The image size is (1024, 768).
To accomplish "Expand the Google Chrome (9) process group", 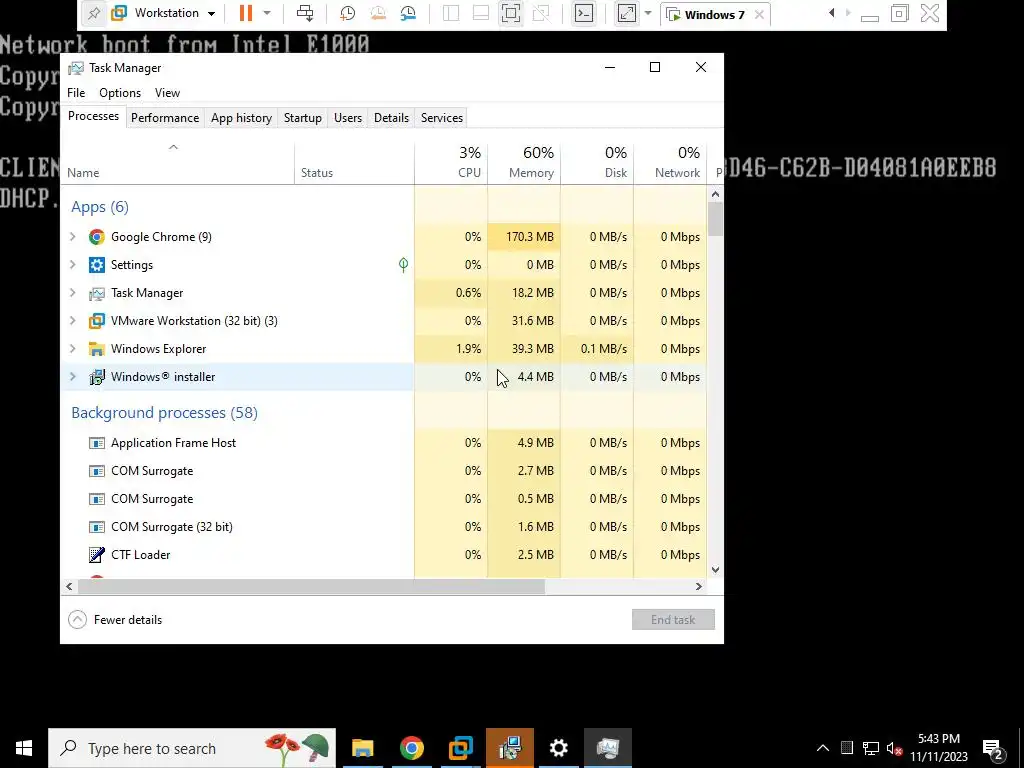I will click(x=72, y=236).
